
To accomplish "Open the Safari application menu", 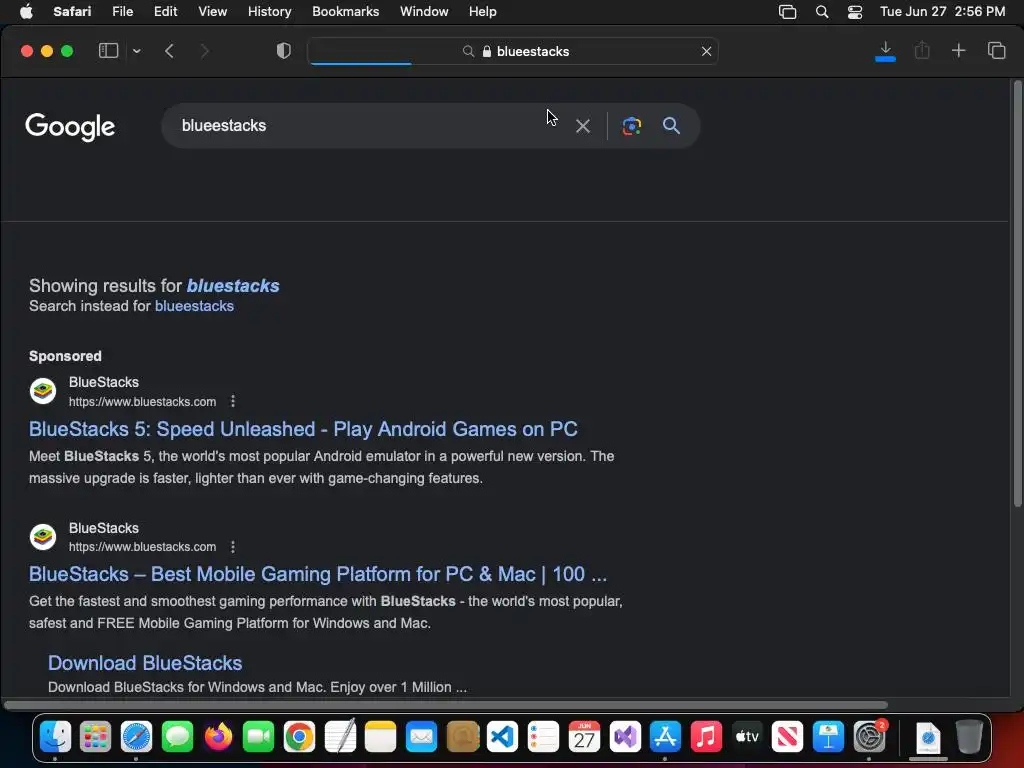I will tap(72, 12).
